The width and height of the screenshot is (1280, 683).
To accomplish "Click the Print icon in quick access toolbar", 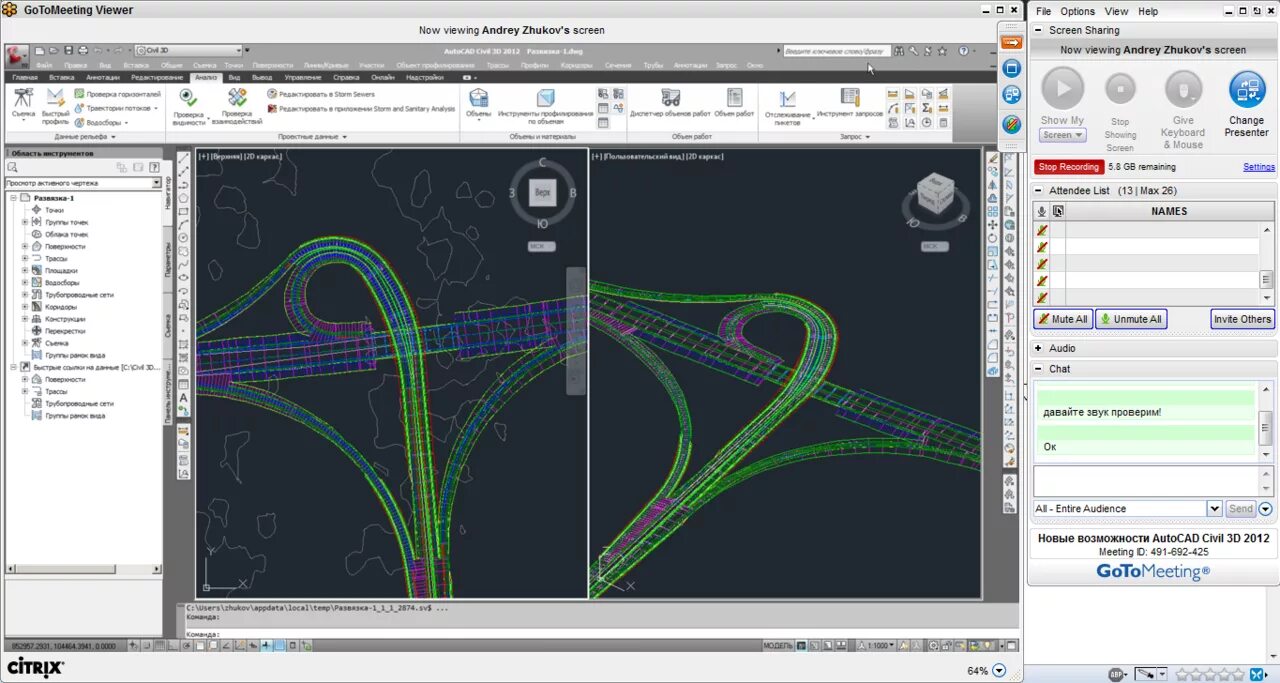I will 82,50.
